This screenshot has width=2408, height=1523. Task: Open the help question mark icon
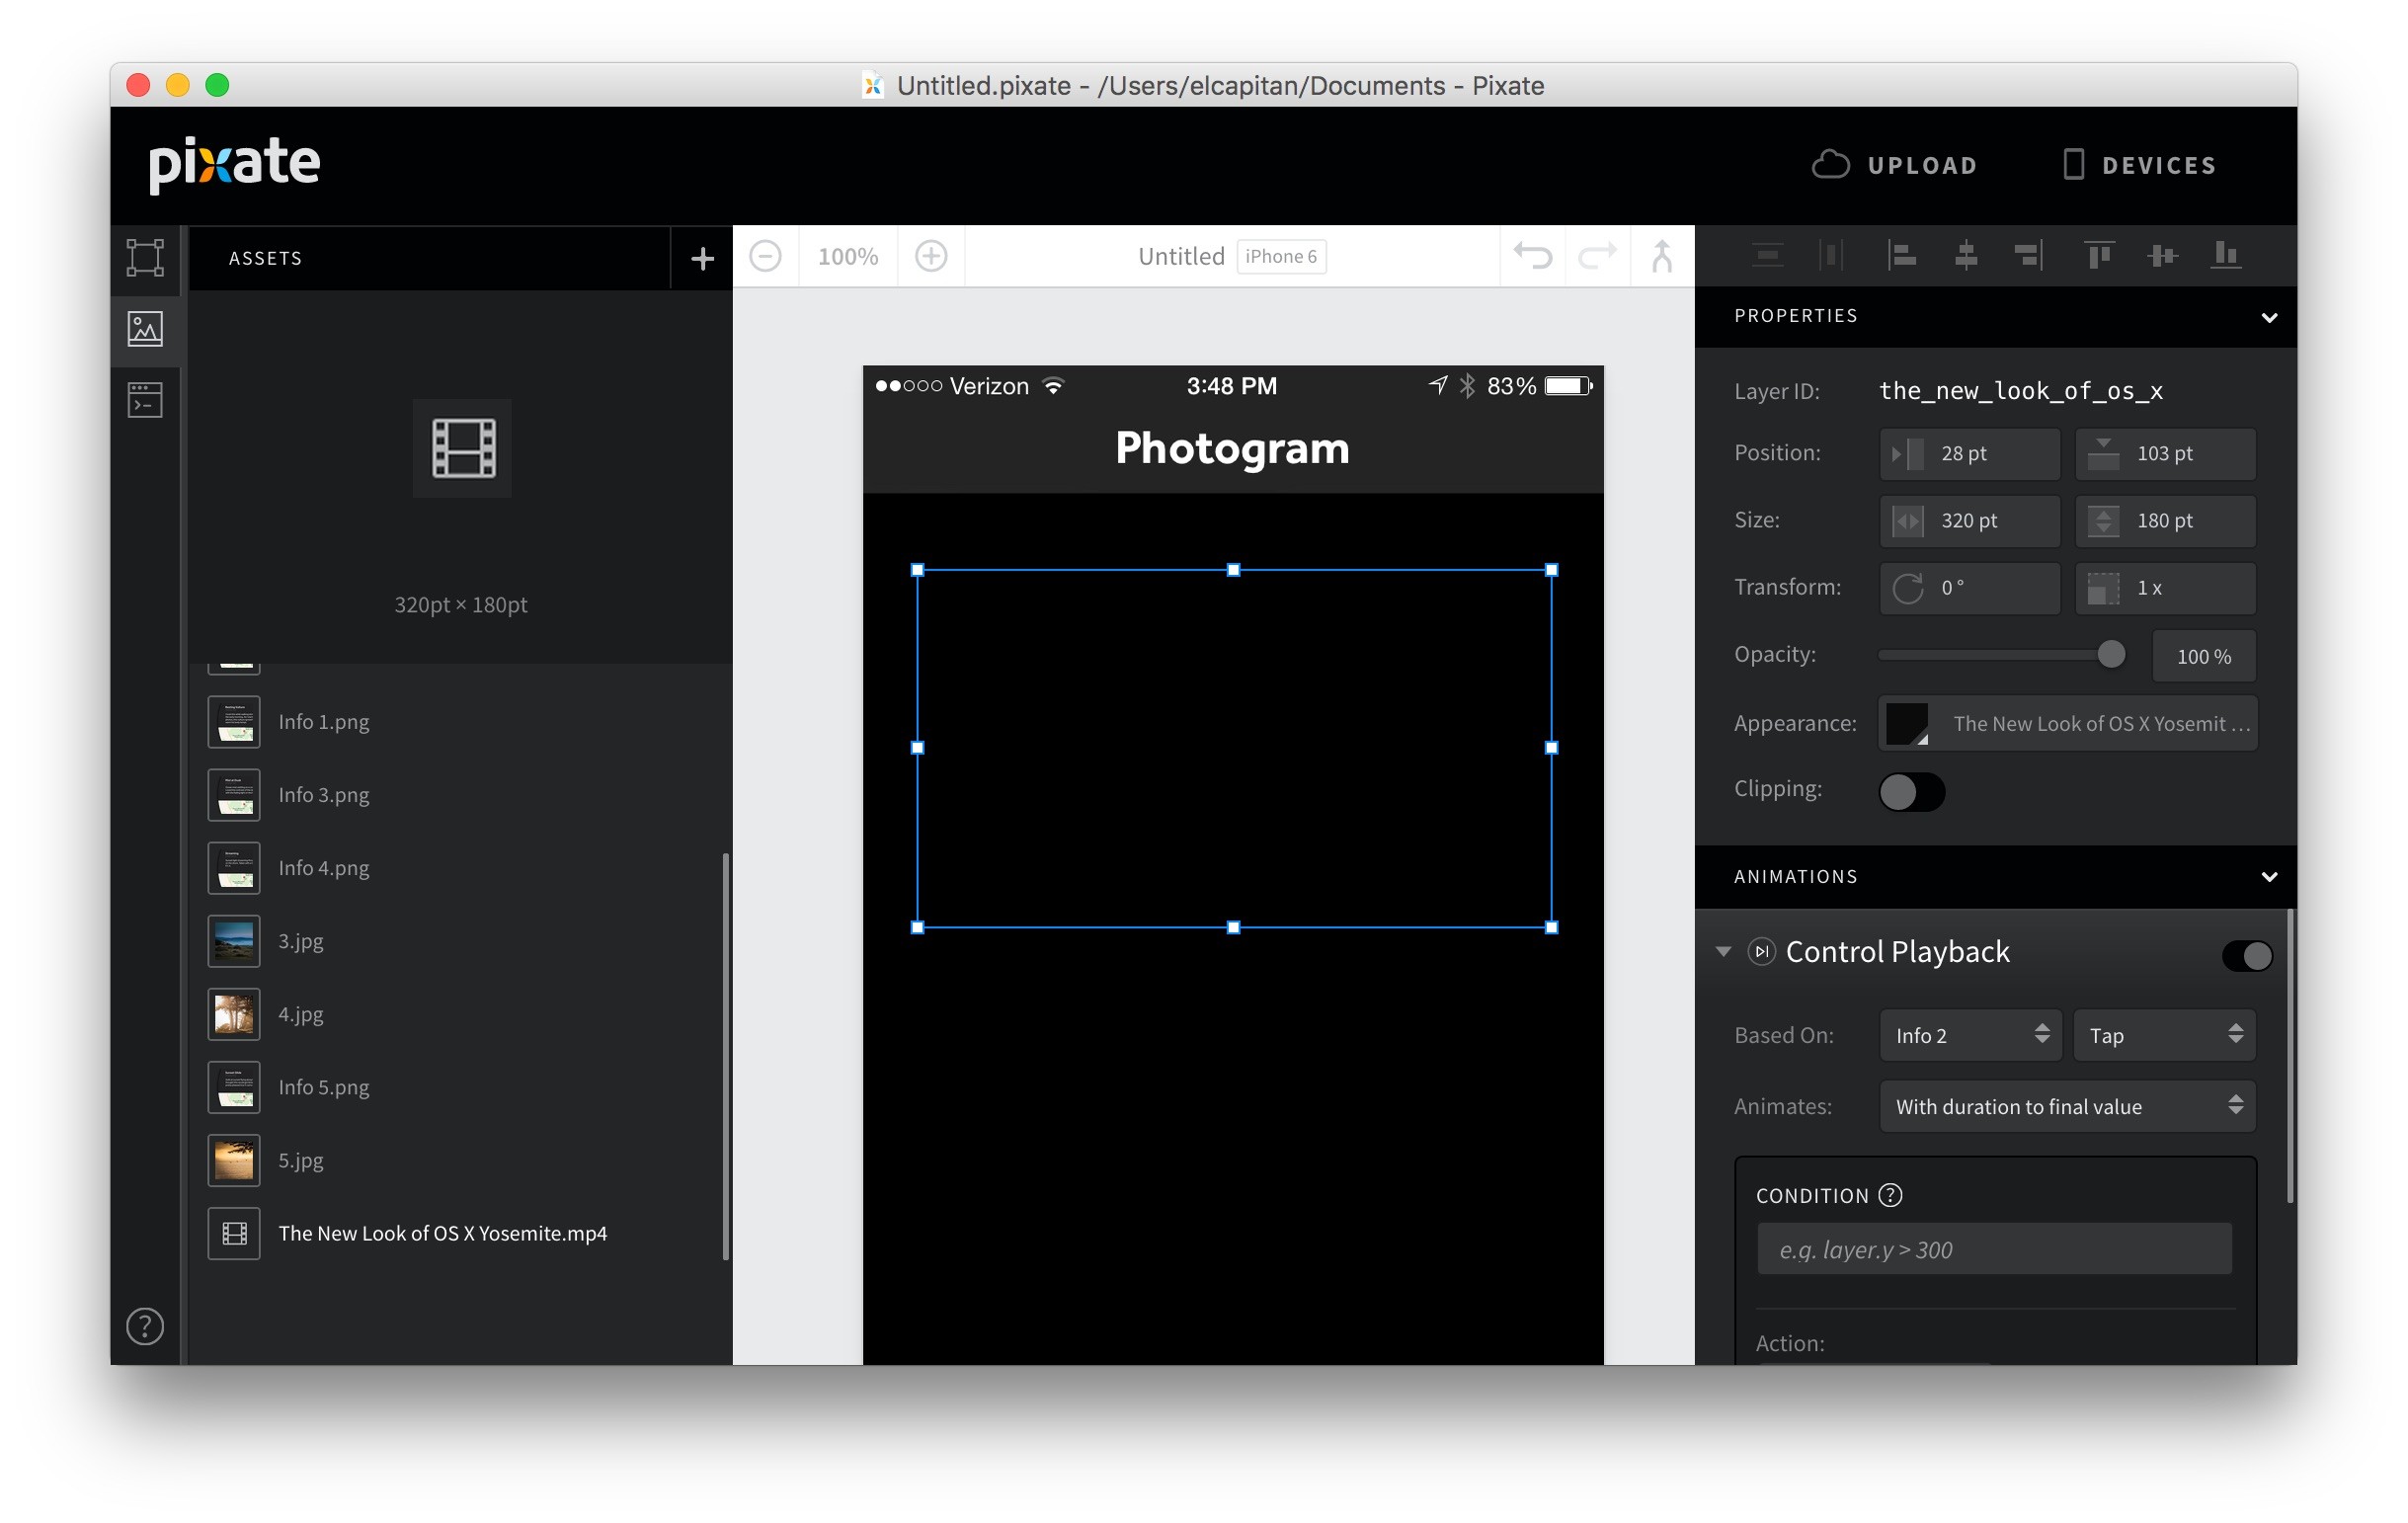tap(145, 1326)
